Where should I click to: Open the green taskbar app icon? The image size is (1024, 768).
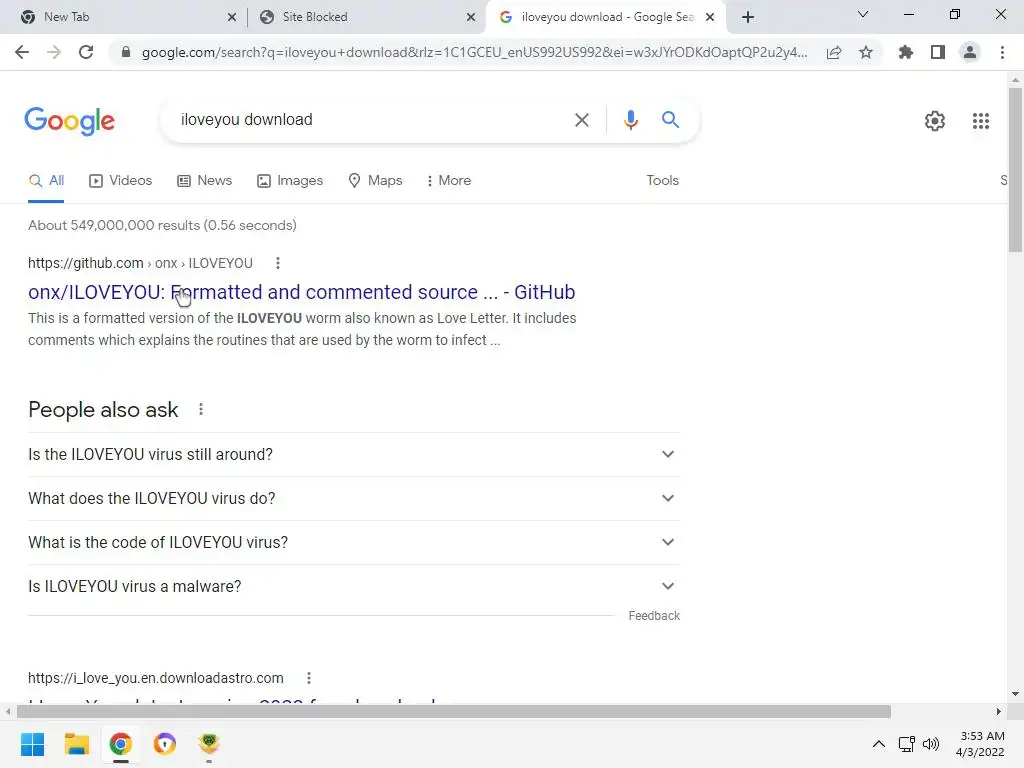pos(209,744)
